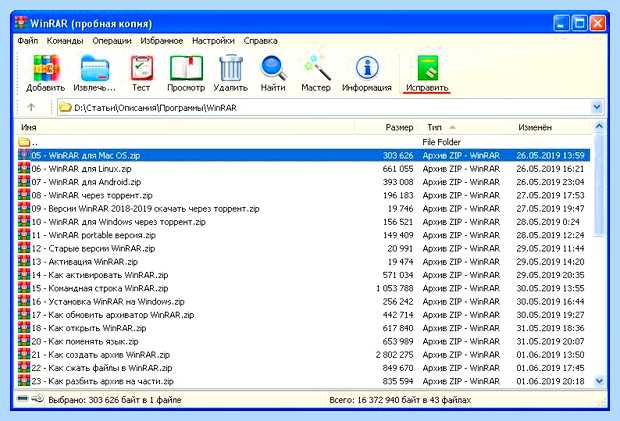Click the folder icon in the address bar

pyautogui.click(x=65, y=108)
